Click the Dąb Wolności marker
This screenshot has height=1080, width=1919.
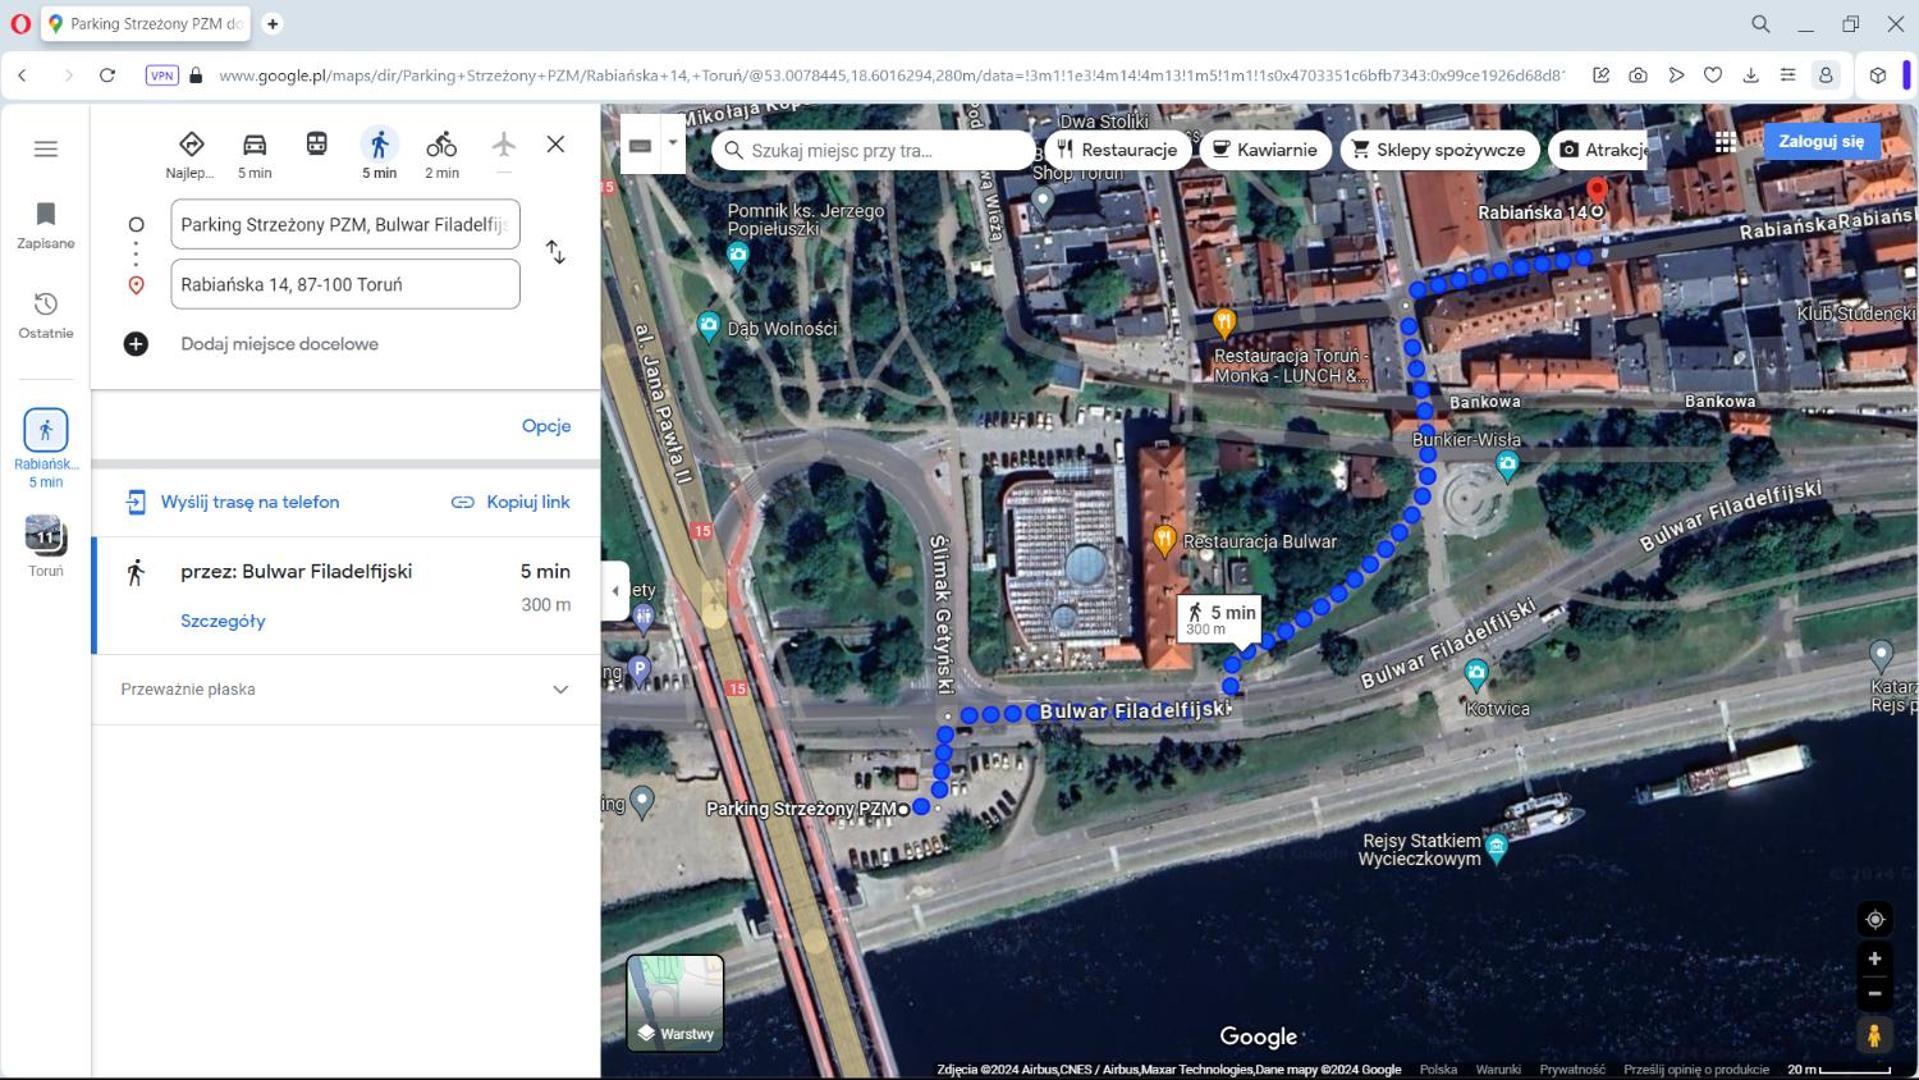pos(708,326)
